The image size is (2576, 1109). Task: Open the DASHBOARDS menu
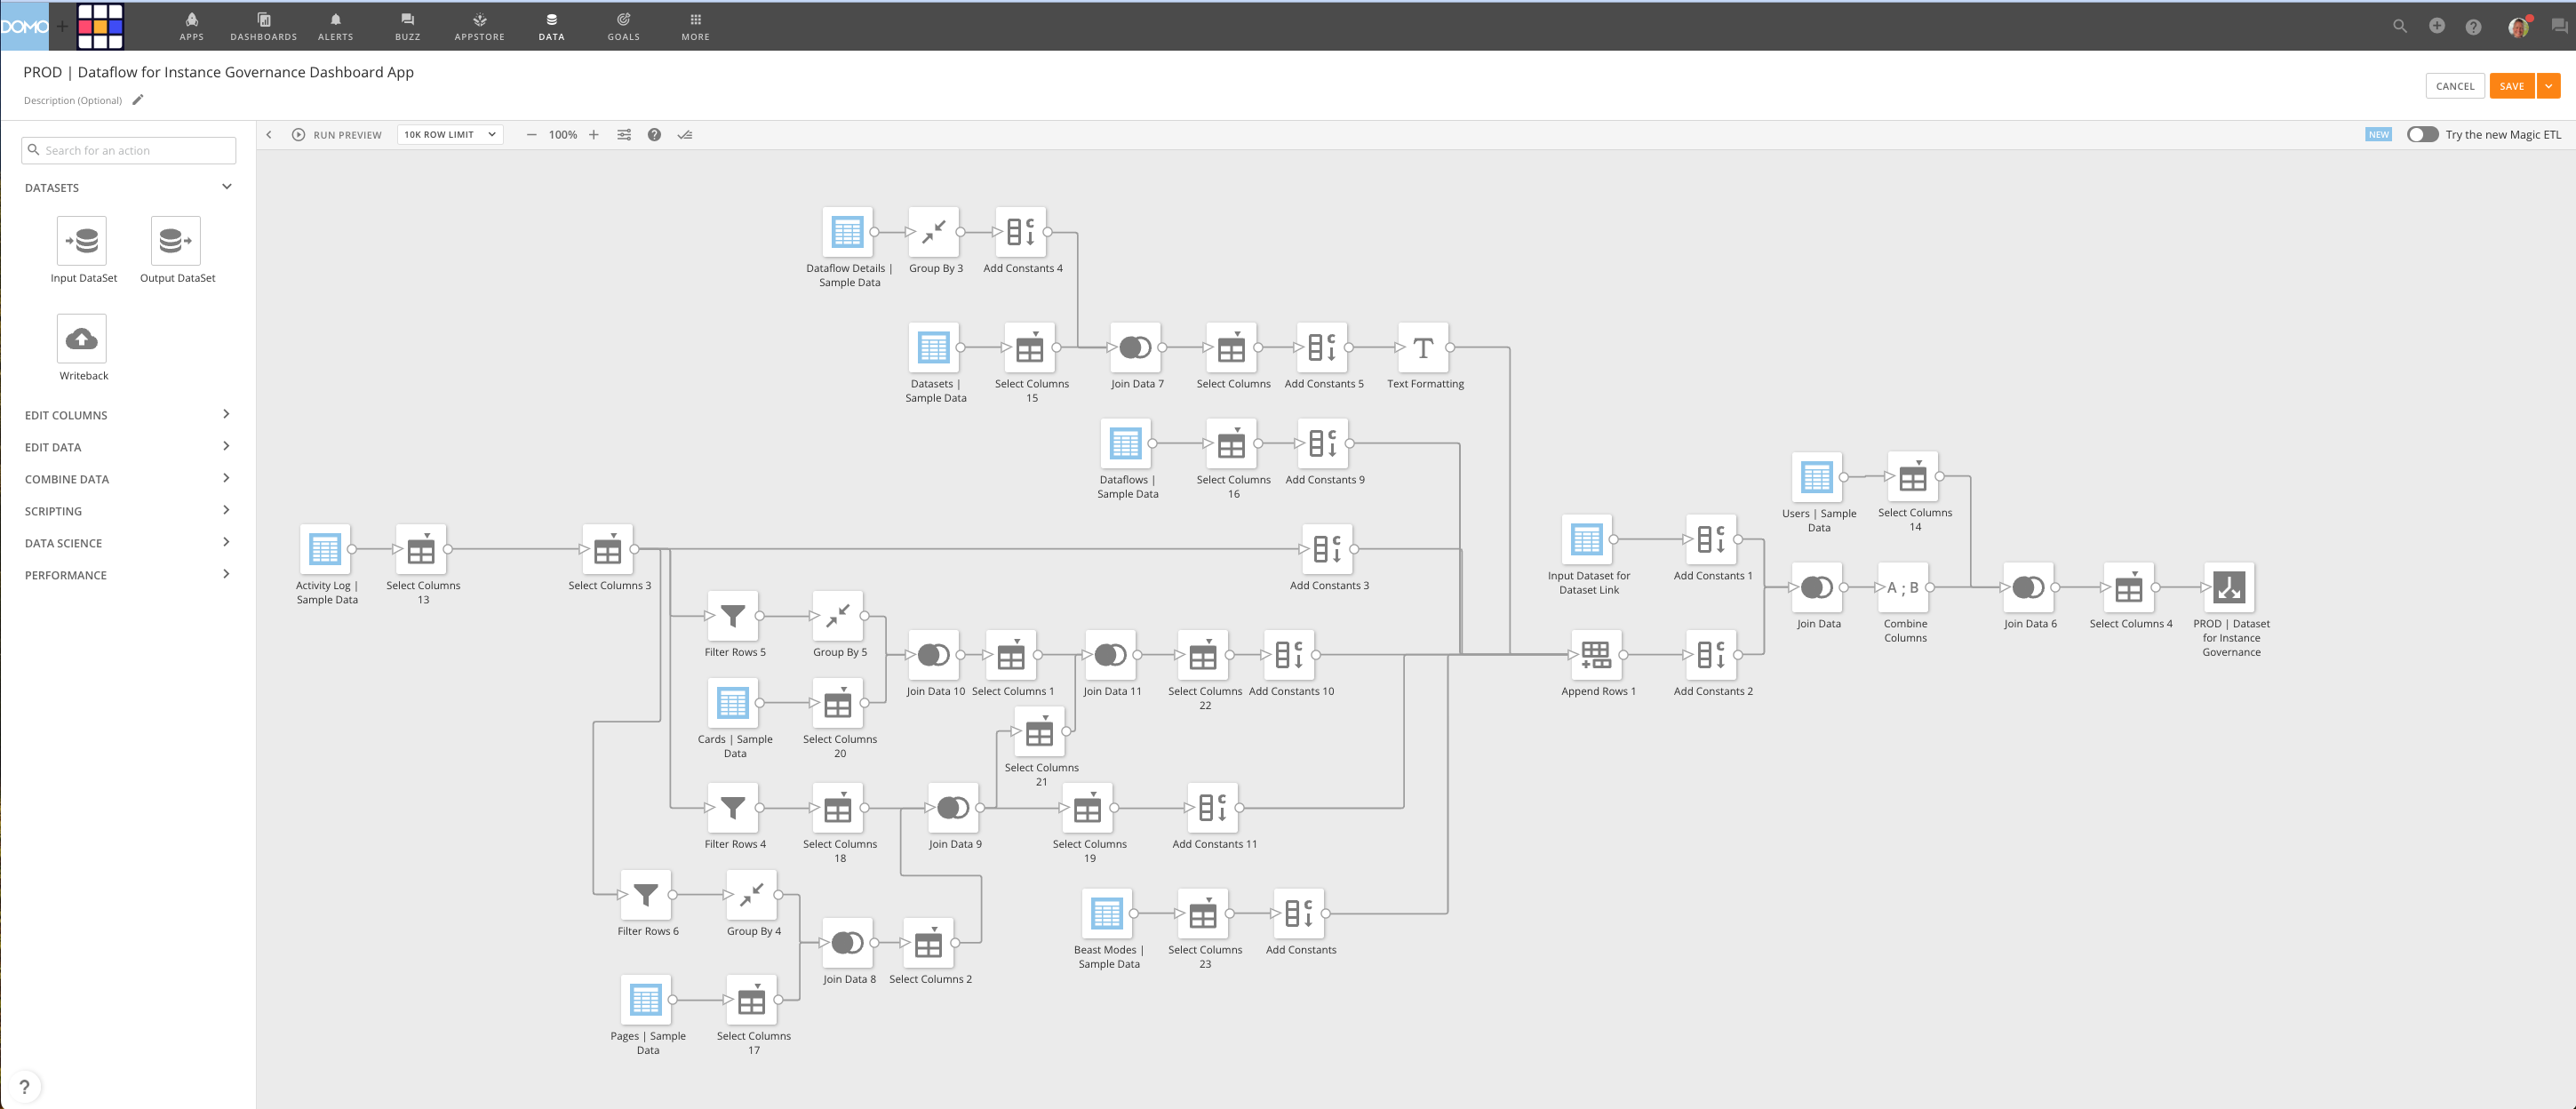[263, 27]
